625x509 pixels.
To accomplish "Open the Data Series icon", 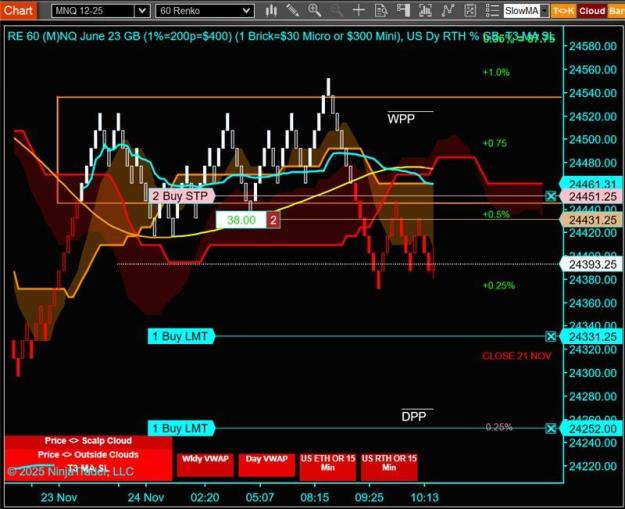I will (x=425, y=10).
